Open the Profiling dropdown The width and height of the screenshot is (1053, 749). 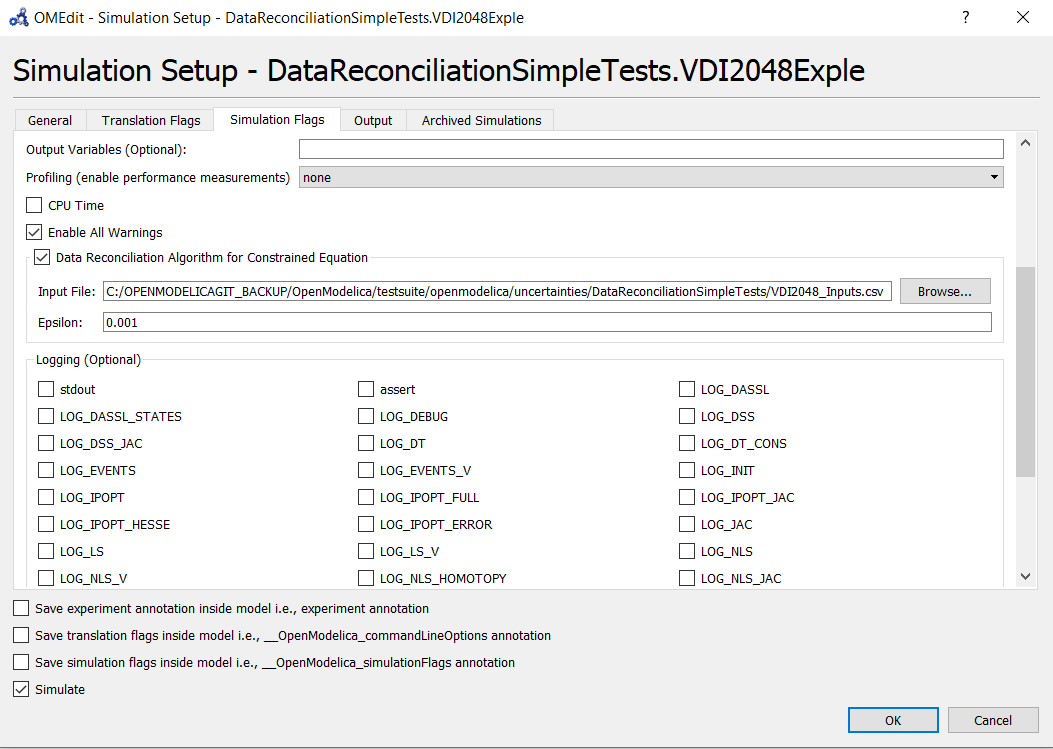point(994,176)
